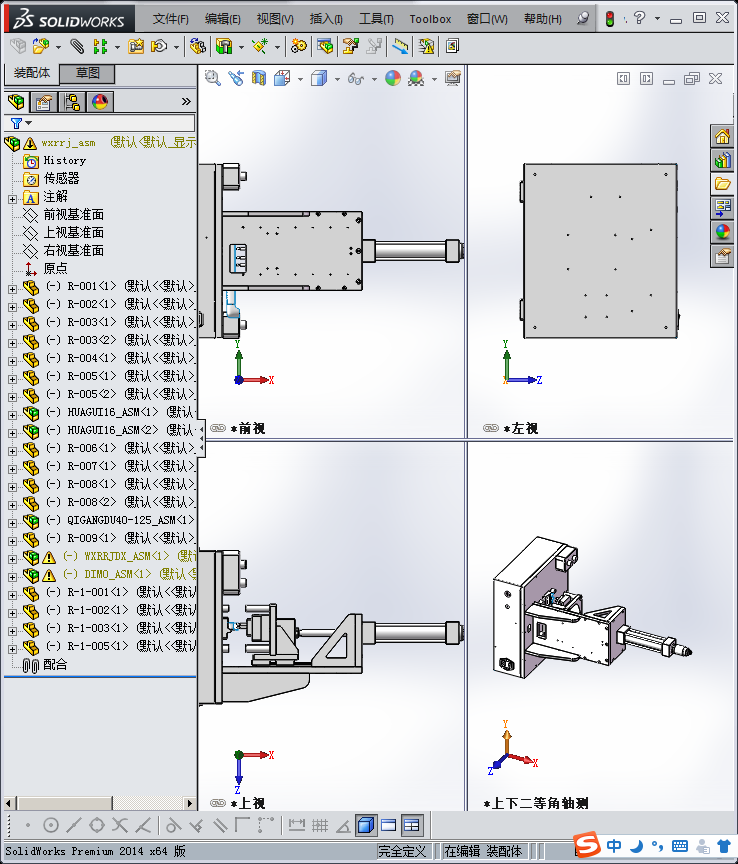738x864 pixels.
Task: Open the Custom Properties clipboard icon in task pane
Action: tap(723, 256)
